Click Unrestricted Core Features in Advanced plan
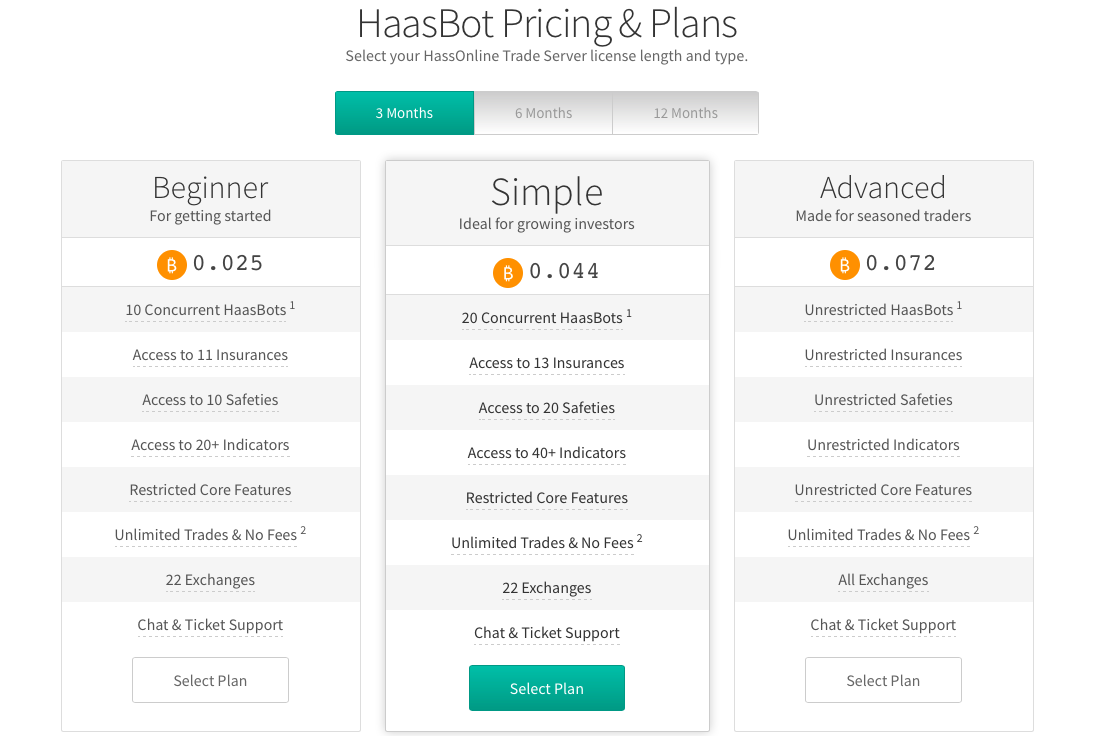 (x=883, y=490)
